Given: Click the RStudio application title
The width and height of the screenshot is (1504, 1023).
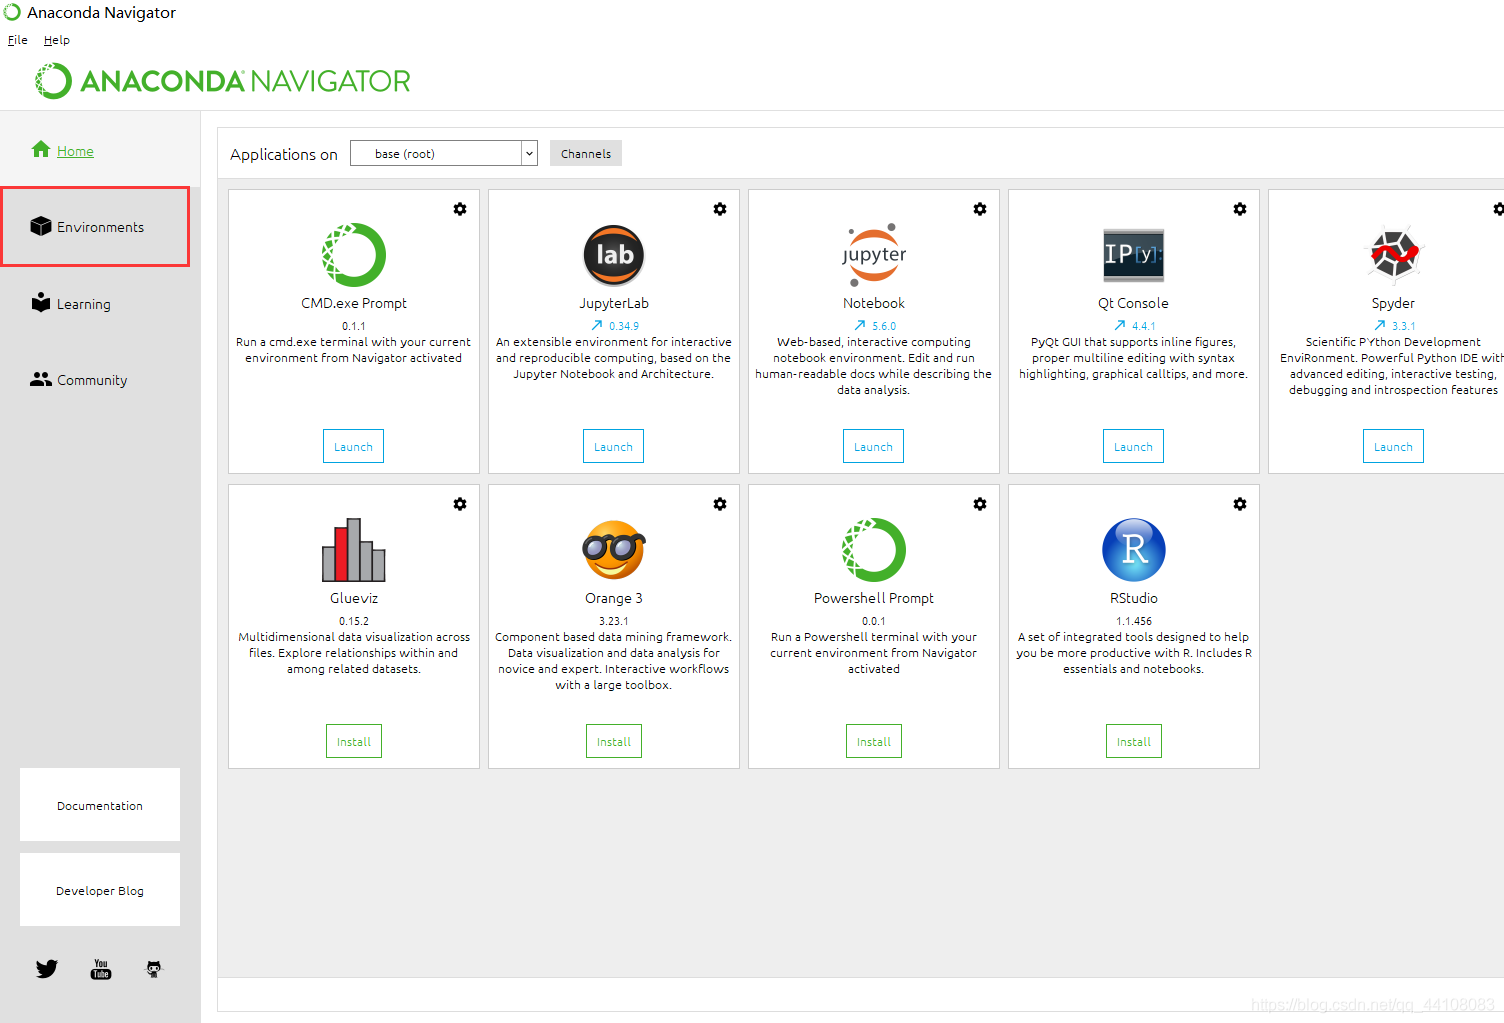Looking at the screenshot, I should point(1134,598).
